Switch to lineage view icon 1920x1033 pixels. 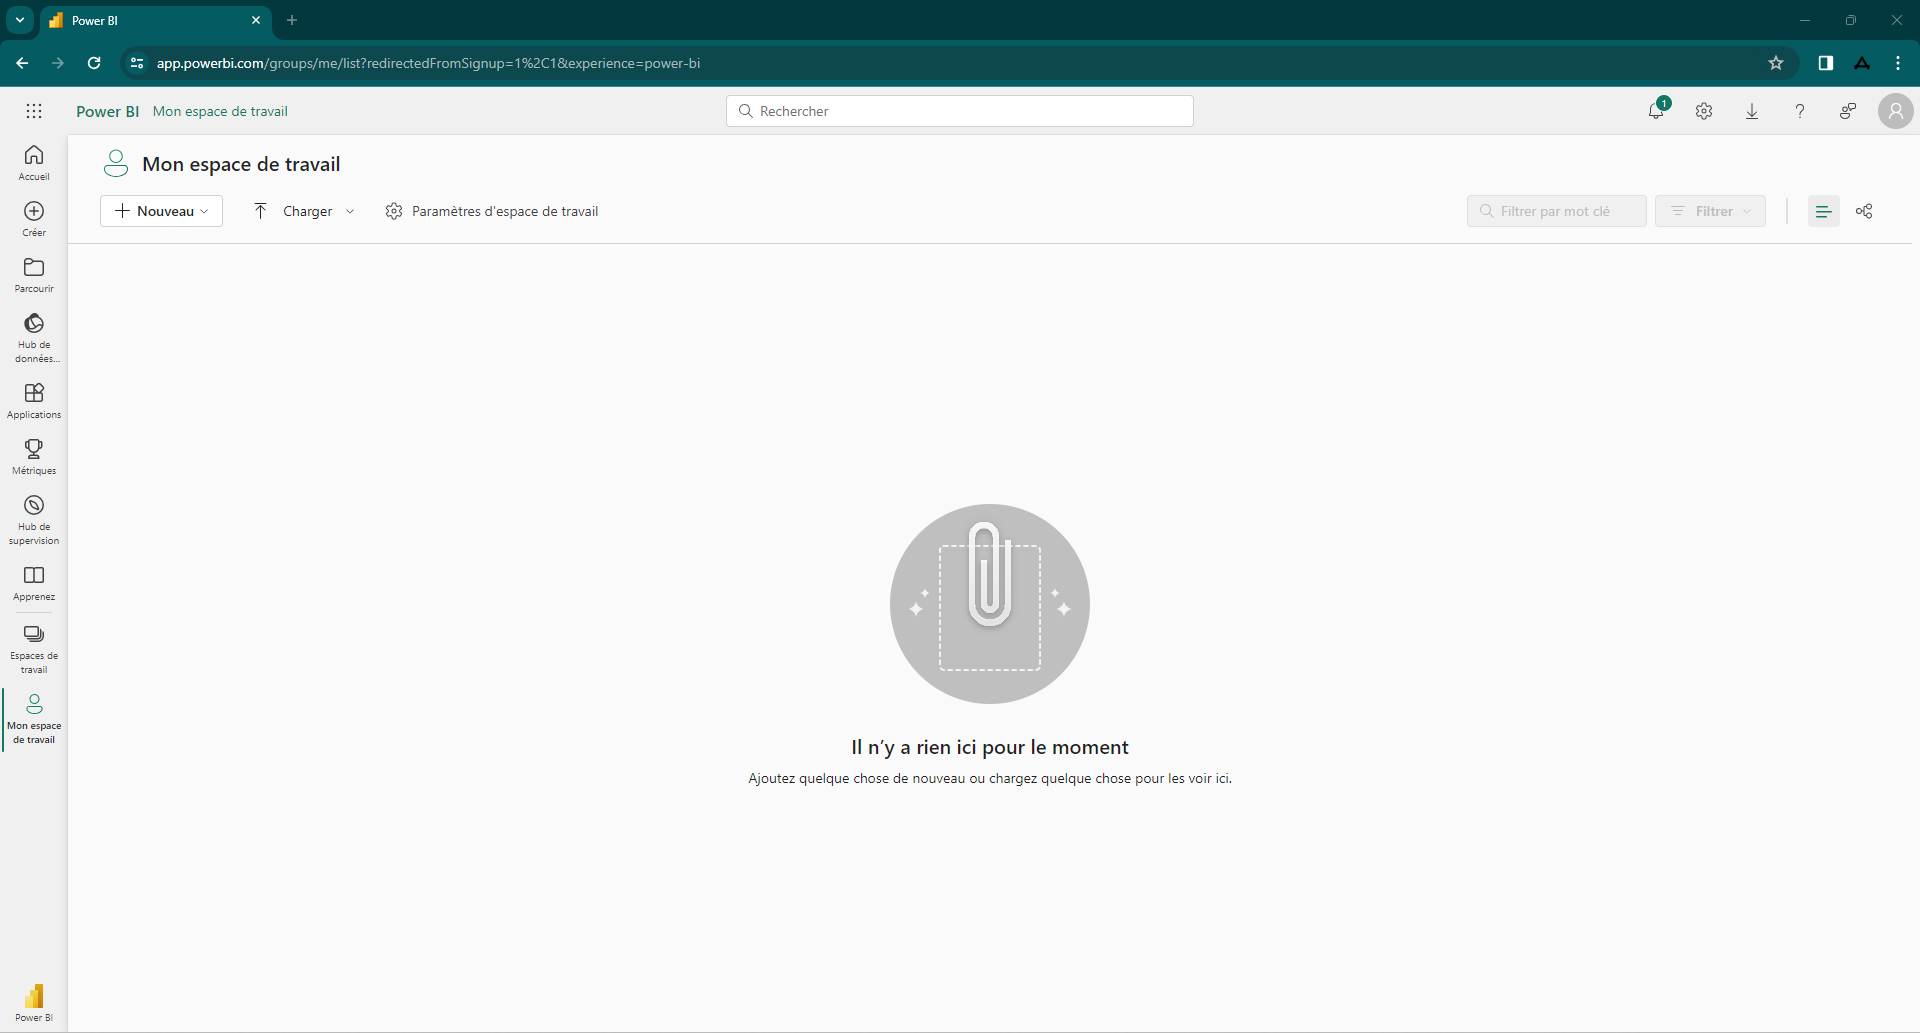click(x=1864, y=211)
